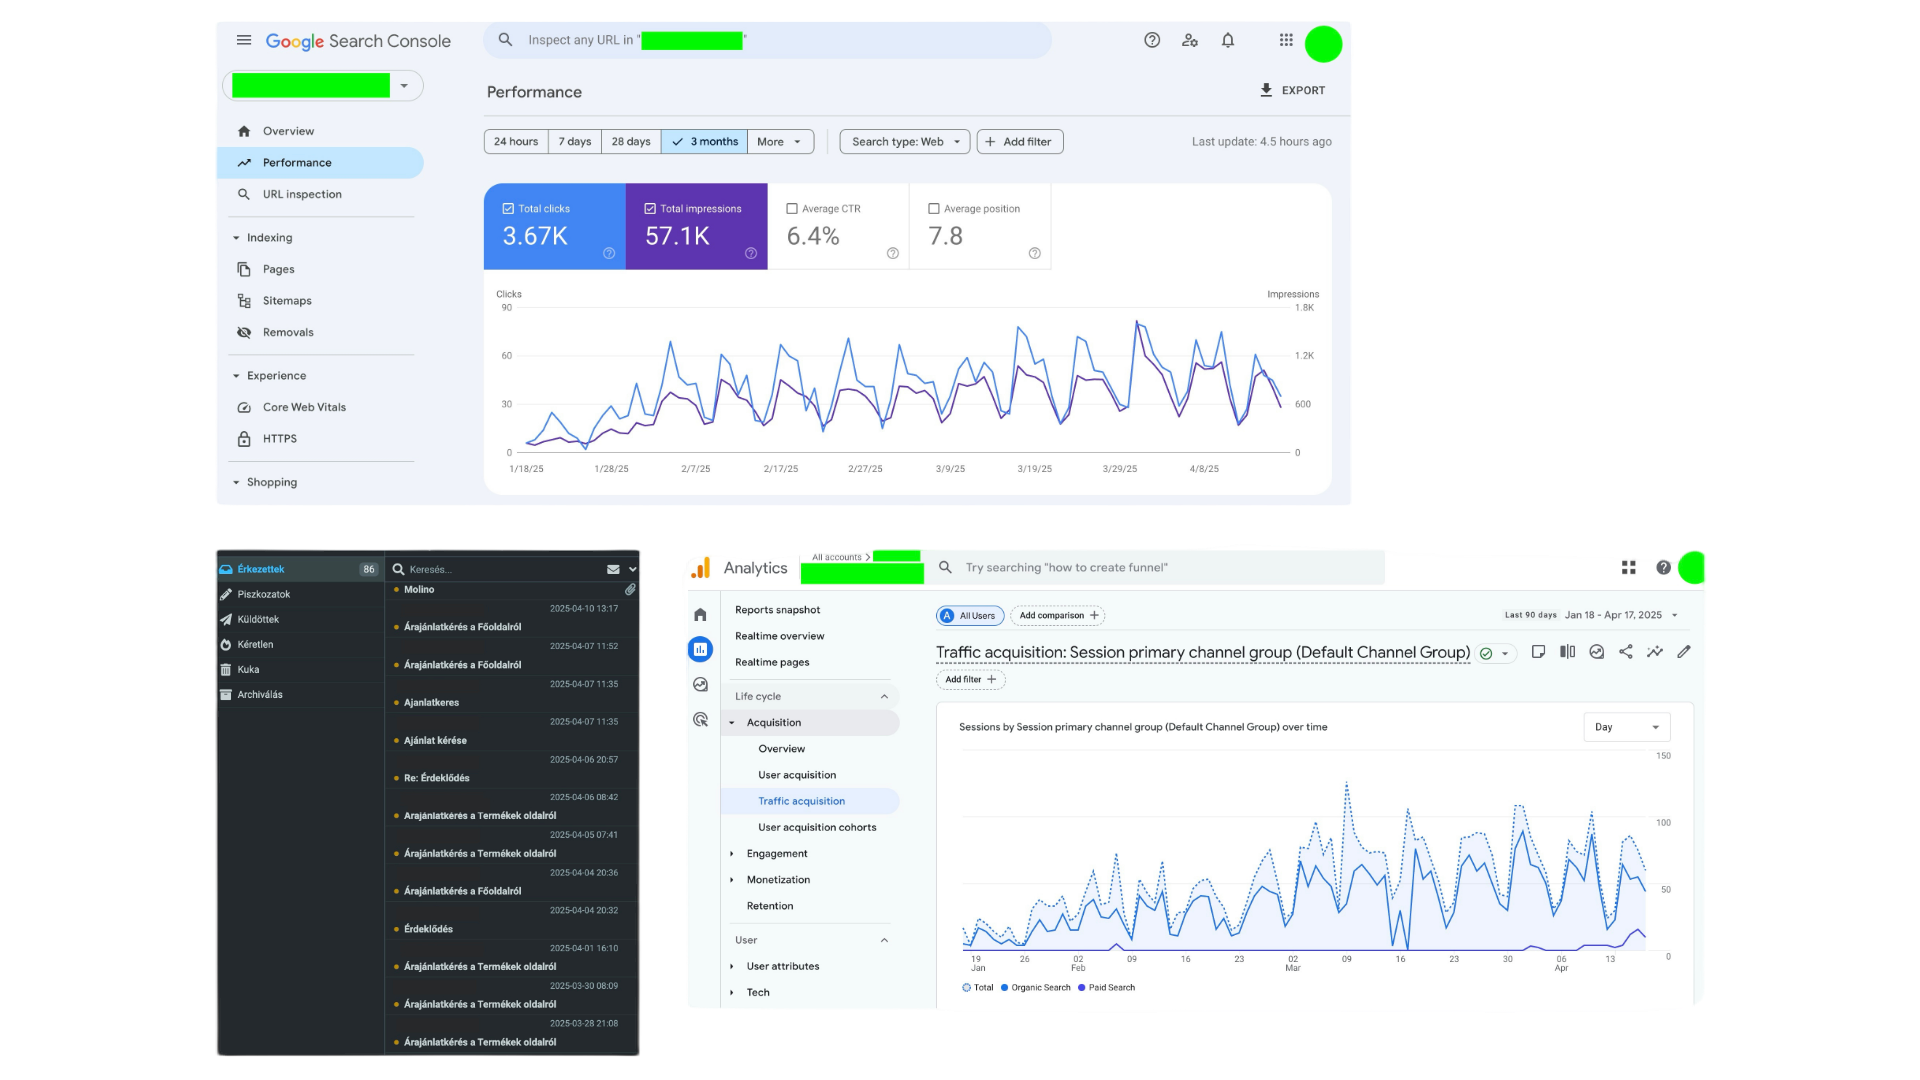Select the 28 days date range tab
The width and height of the screenshot is (1920, 1080).
[630, 142]
